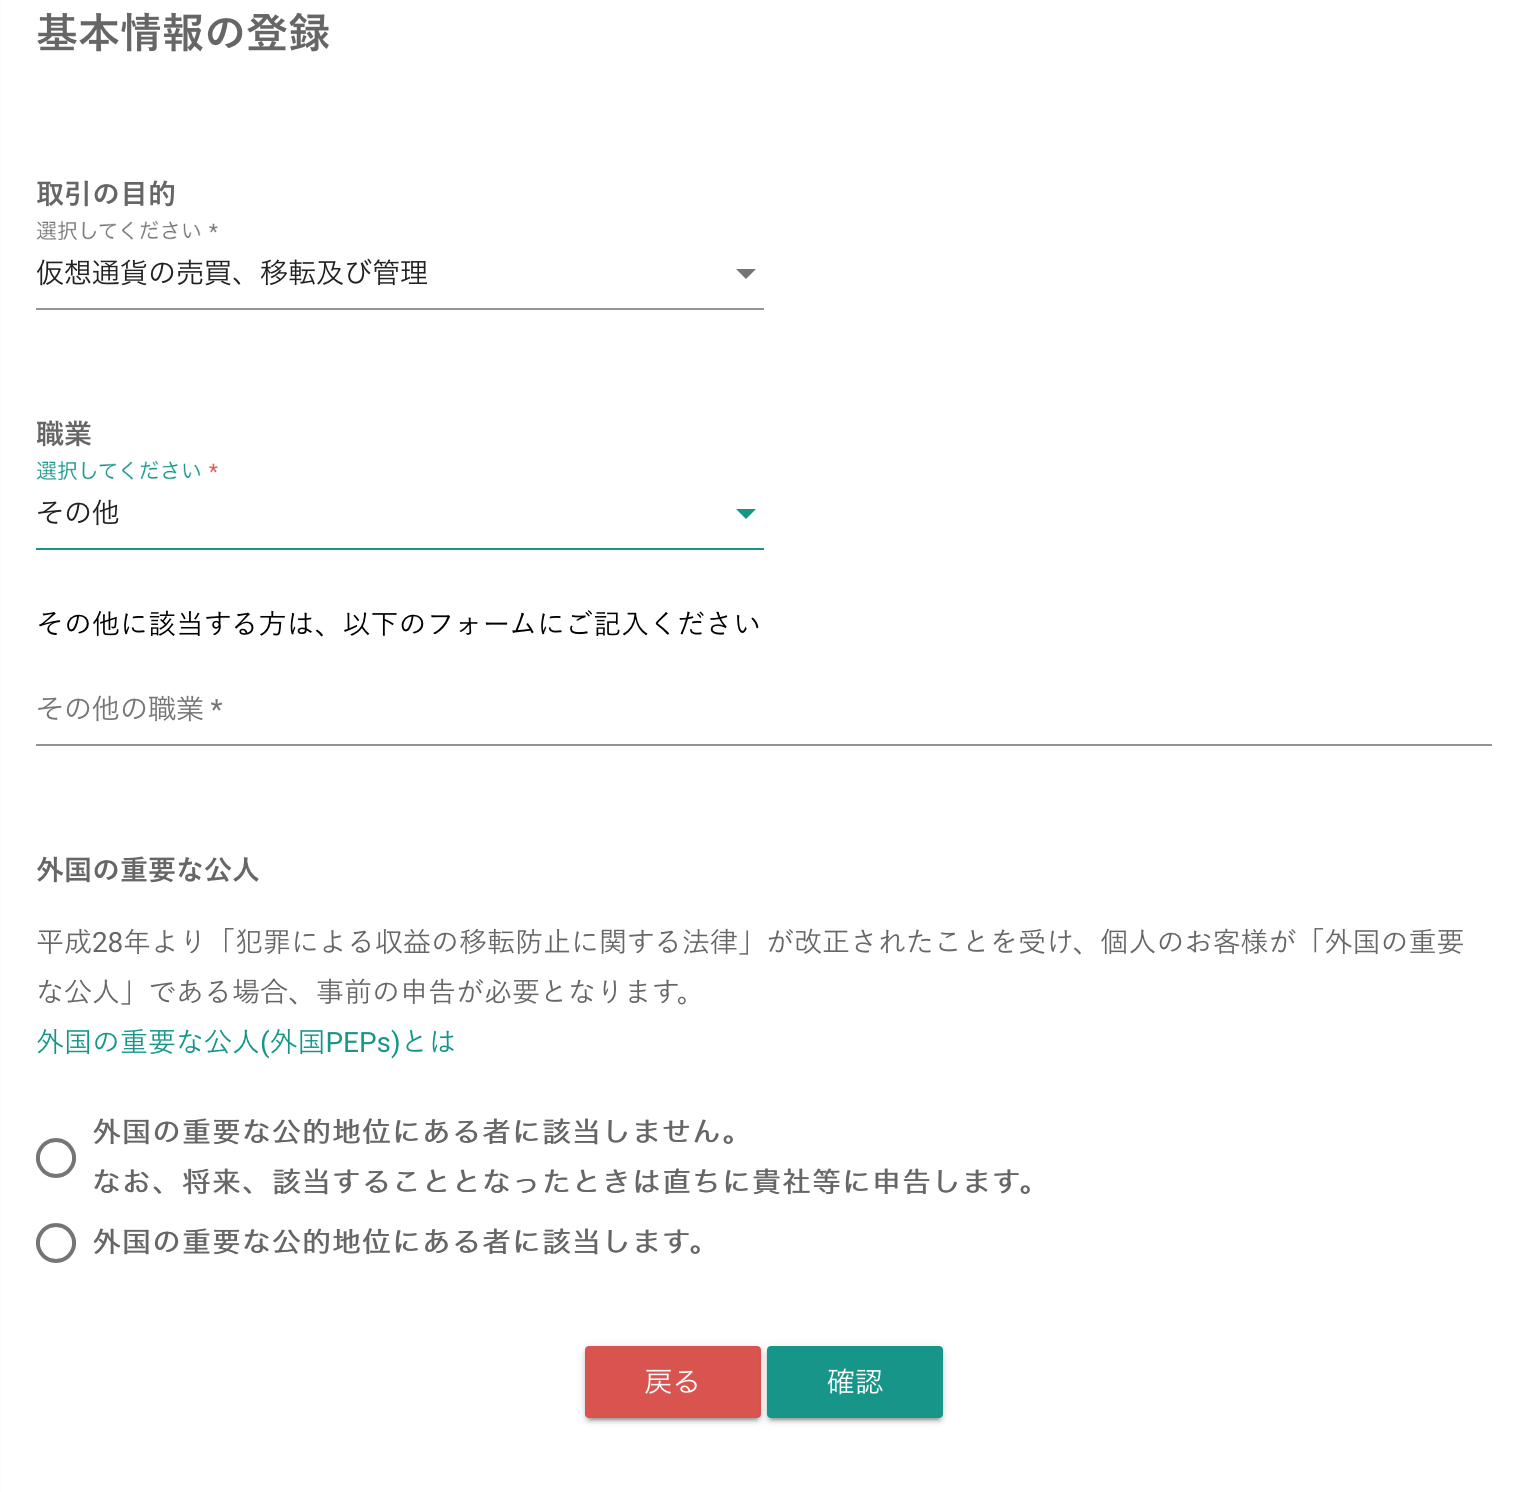Focus the その他の職業 text input
1534x1492 pixels.
click(x=764, y=709)
